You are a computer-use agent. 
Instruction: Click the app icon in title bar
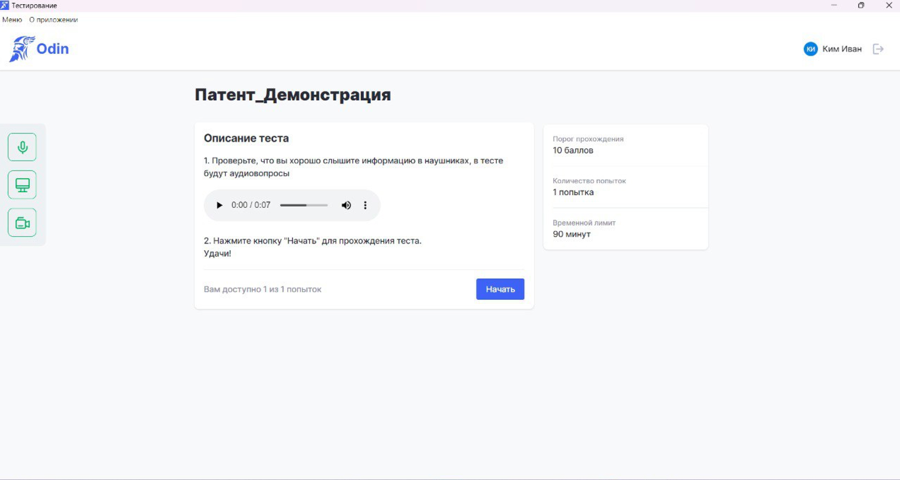pyautogui.click(x=5, y=5)
